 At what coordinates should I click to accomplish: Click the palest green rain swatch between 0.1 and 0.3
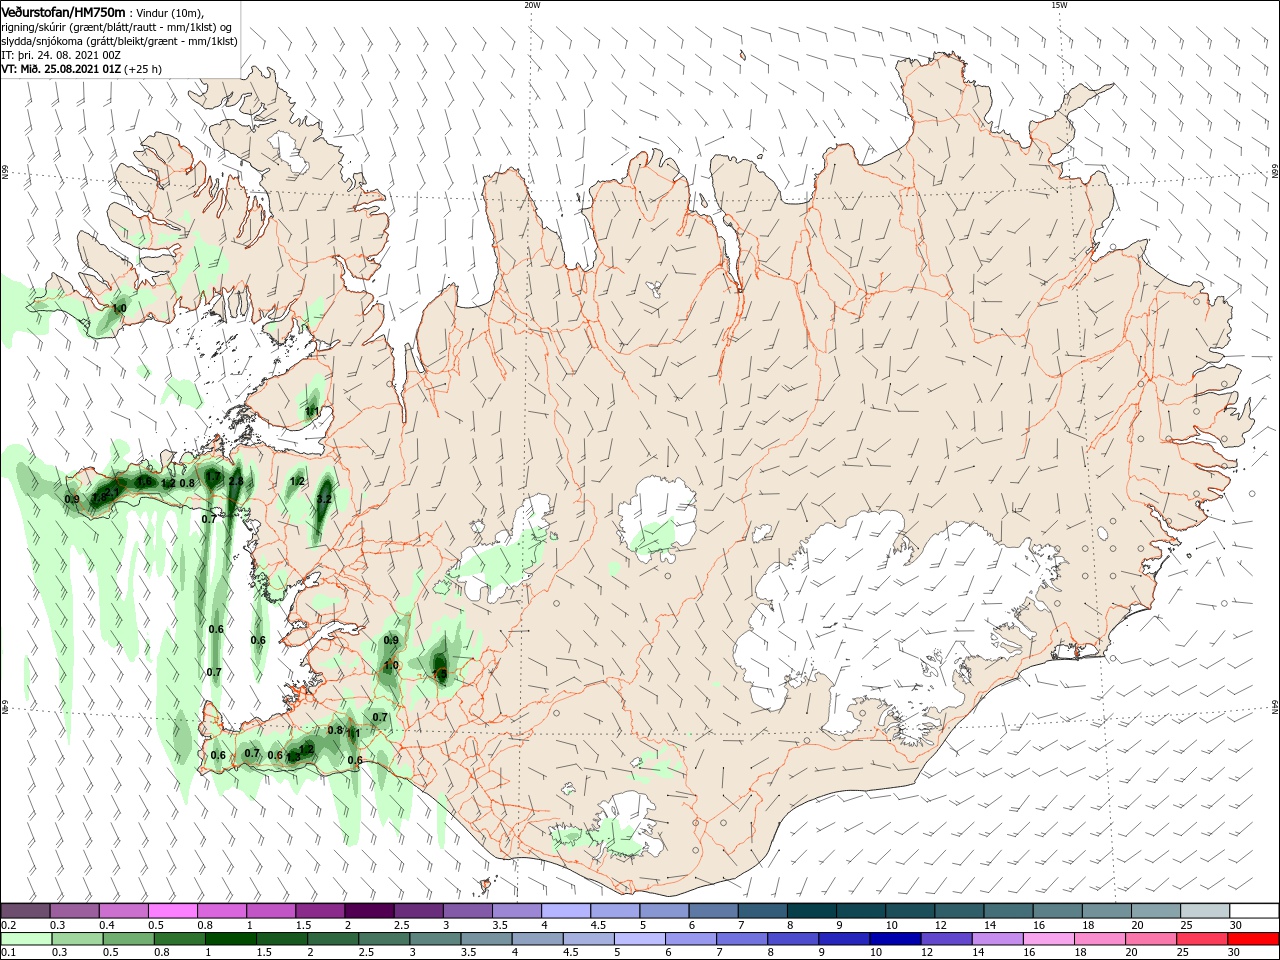click(25, 938)
